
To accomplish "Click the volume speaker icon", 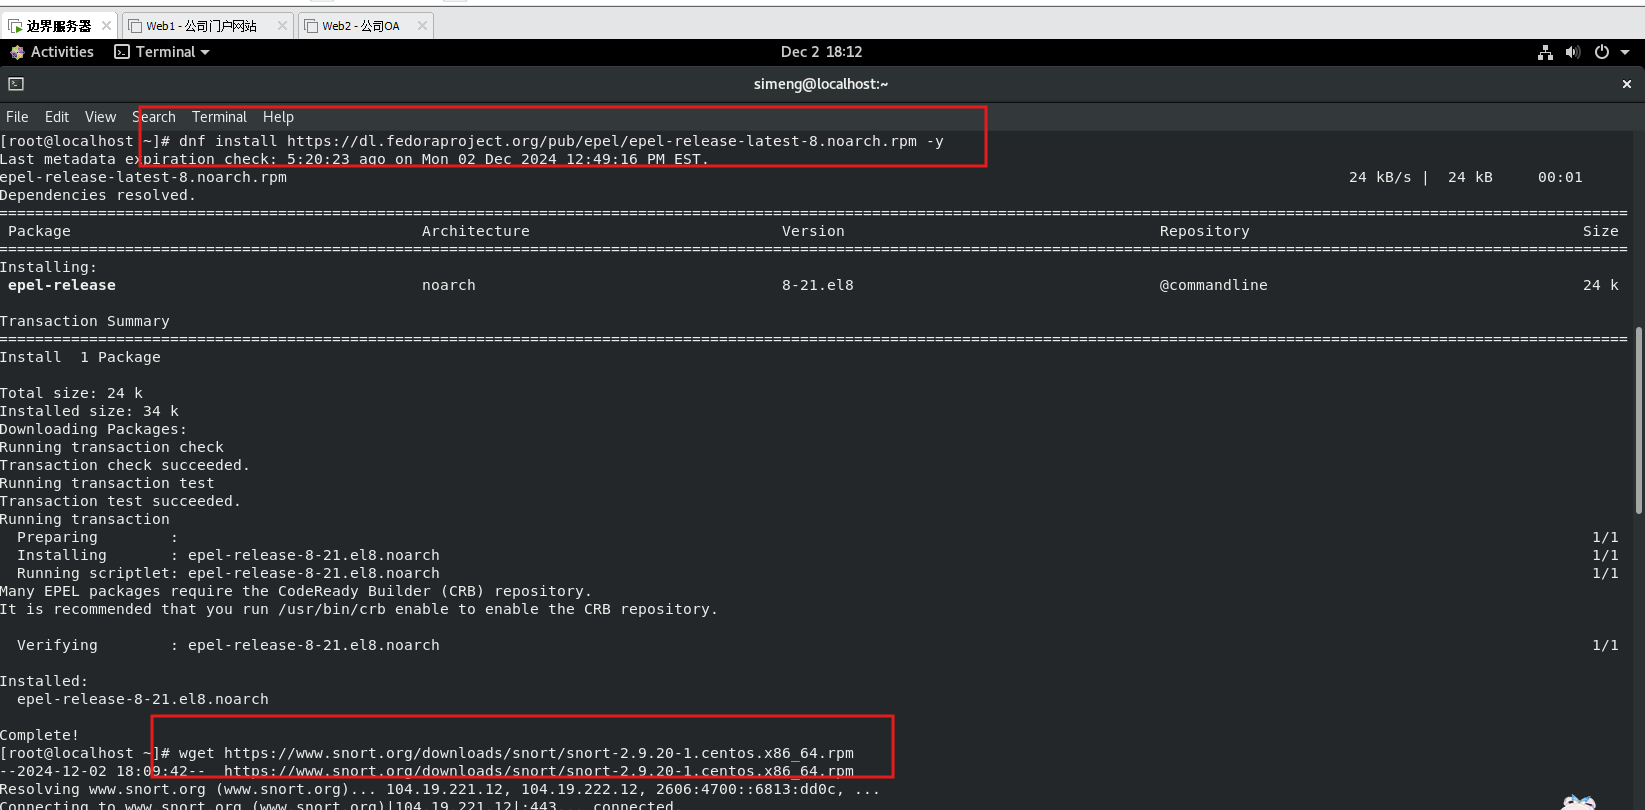I will tap(1573, 52).
